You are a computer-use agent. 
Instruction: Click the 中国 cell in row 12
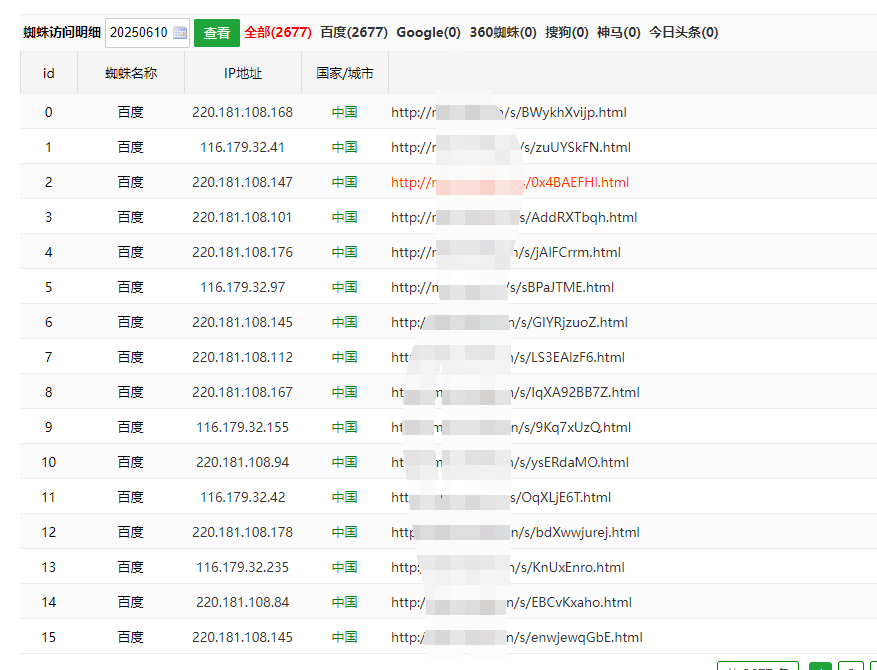(x=345, y=532)
